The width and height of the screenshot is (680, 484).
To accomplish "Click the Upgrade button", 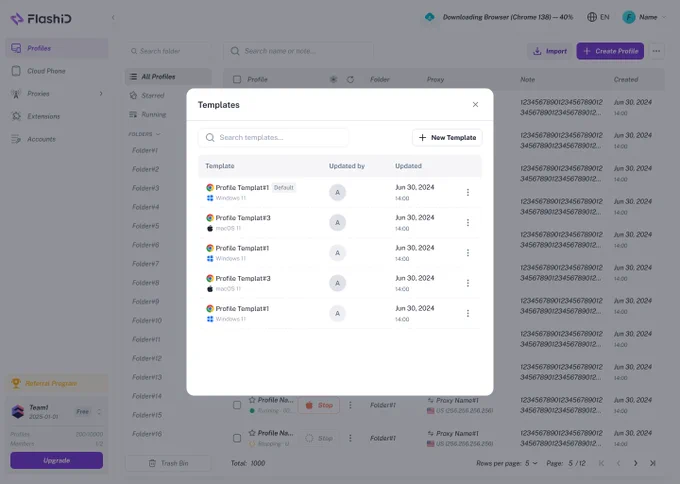I will click(x=57, y=460).
